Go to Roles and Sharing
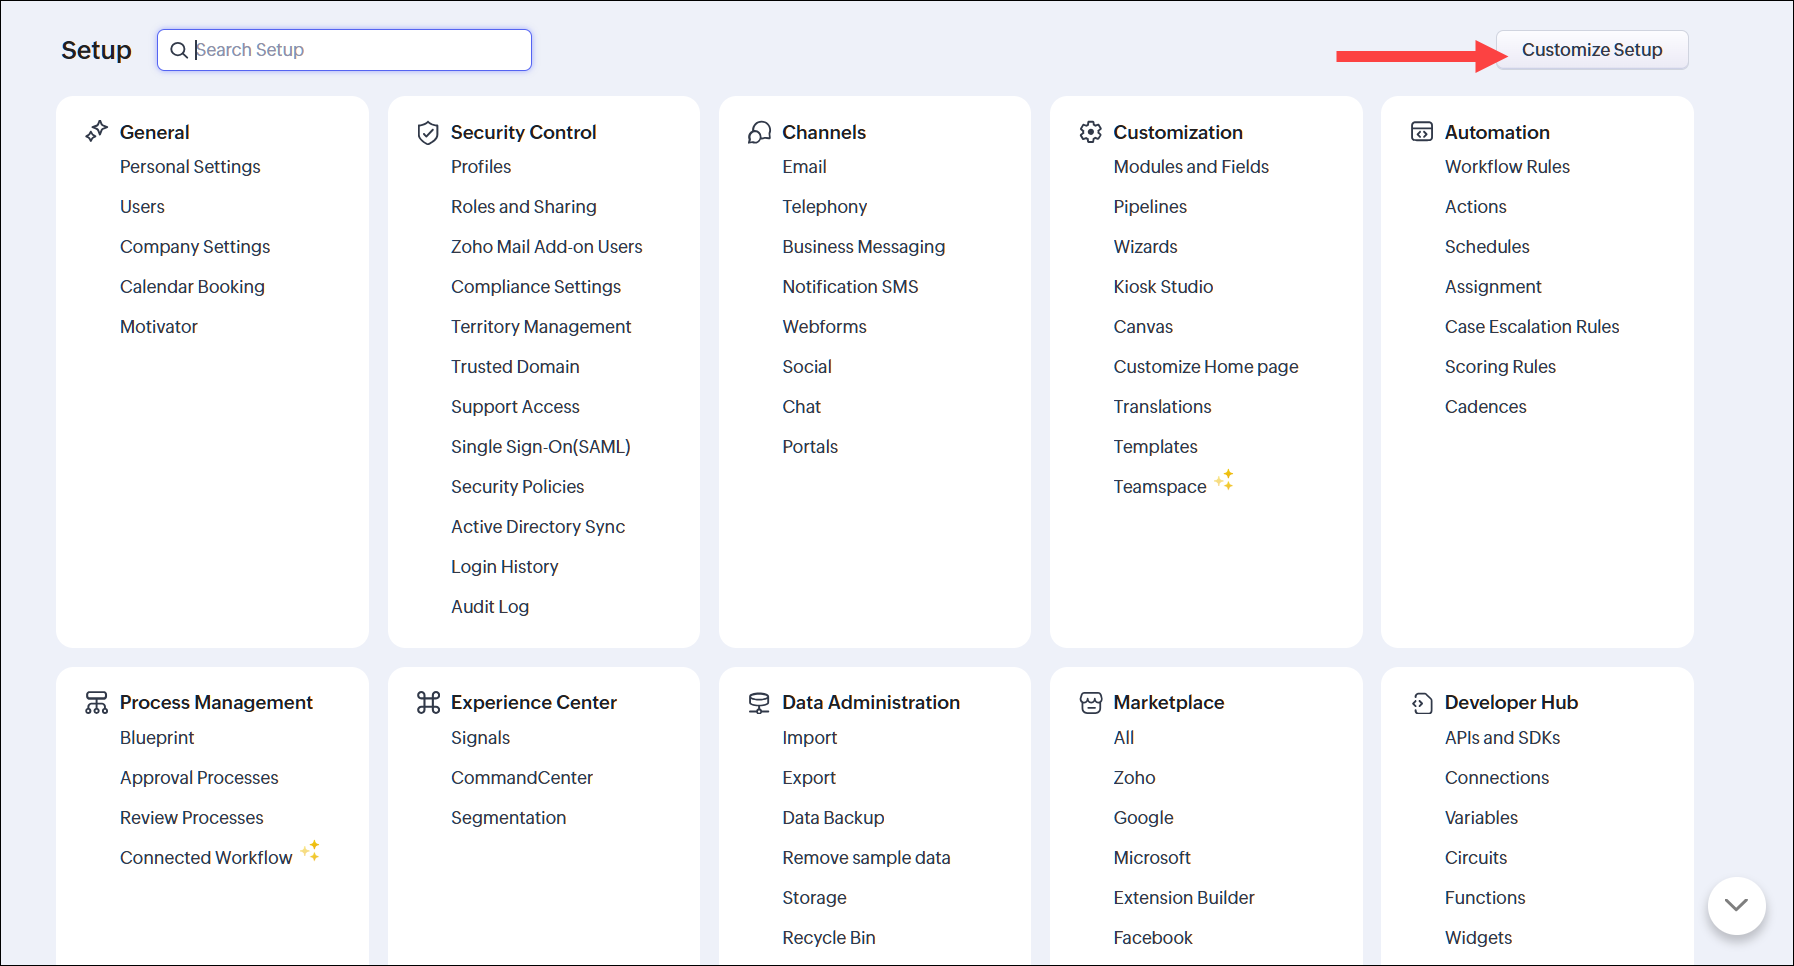The width and height of the screenshot is (1794, 966). tap(523, 207)
